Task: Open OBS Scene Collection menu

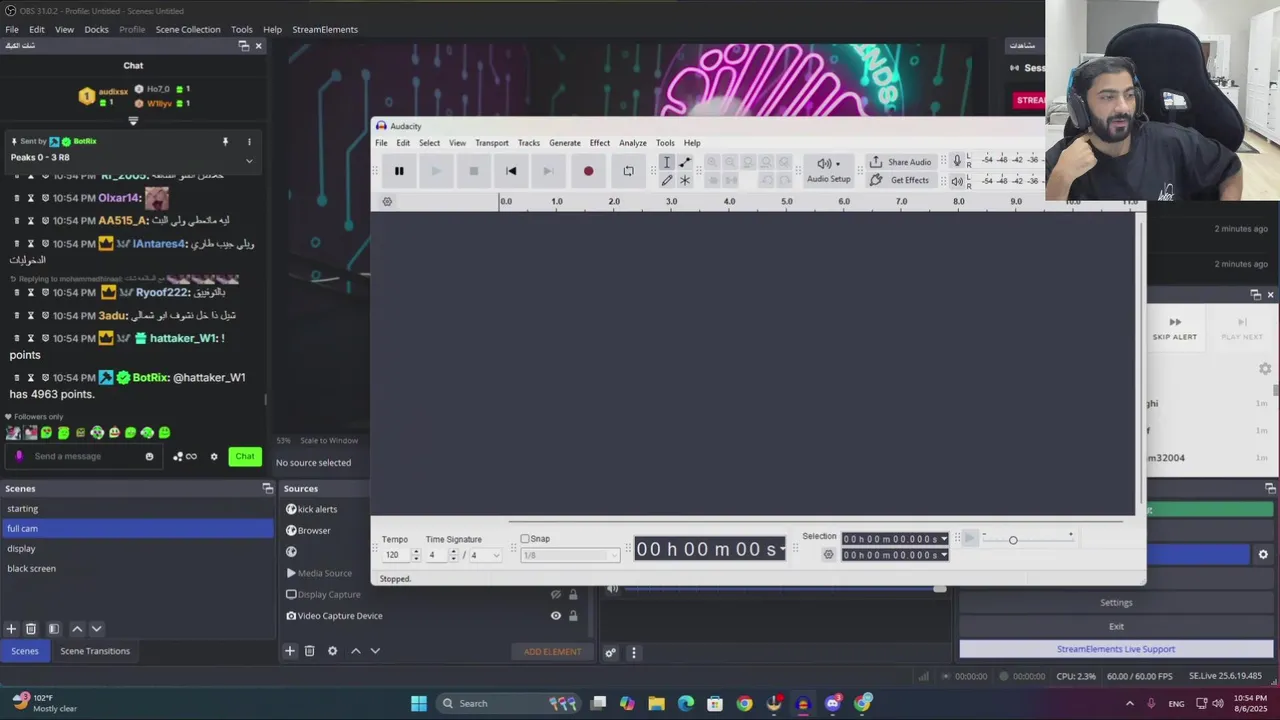Action: pos(188,29)
